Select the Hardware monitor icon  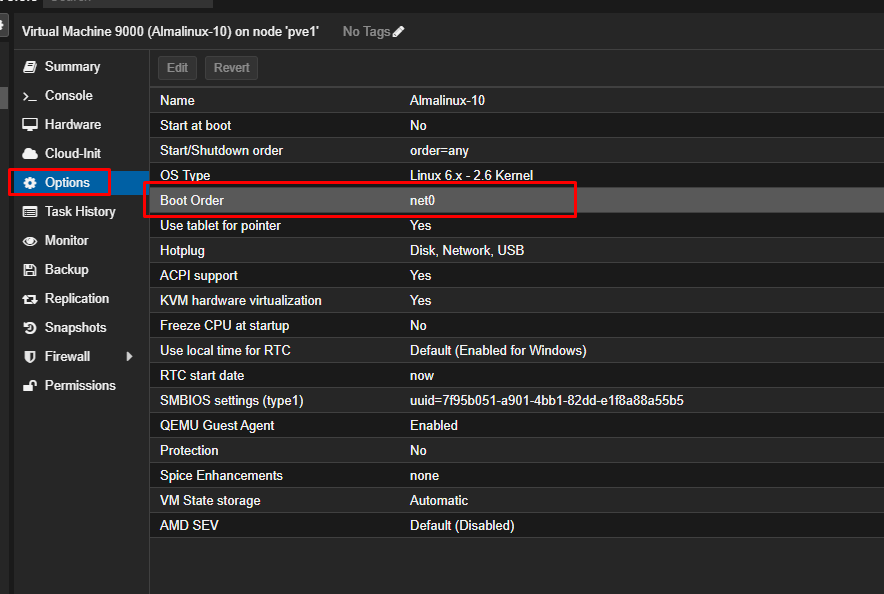30,125
